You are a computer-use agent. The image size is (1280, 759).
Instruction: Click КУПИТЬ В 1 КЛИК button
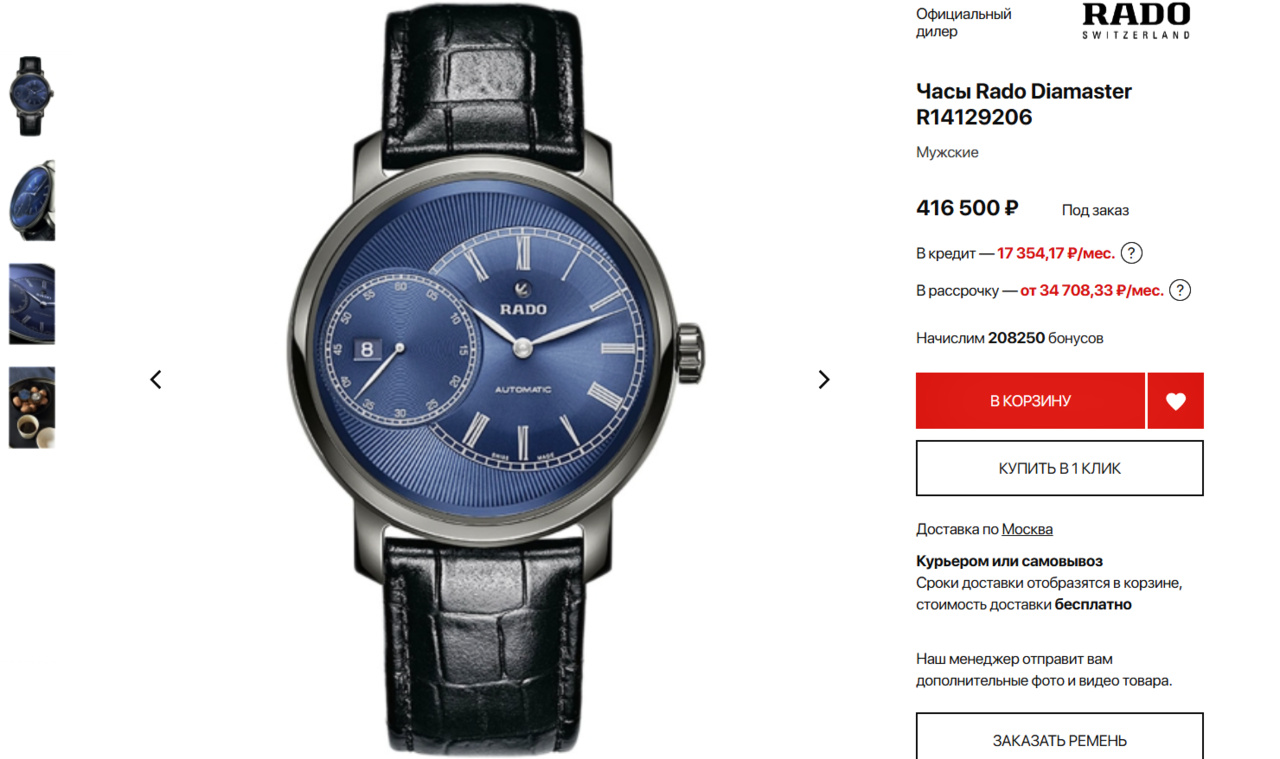(x=1060, y=468)
